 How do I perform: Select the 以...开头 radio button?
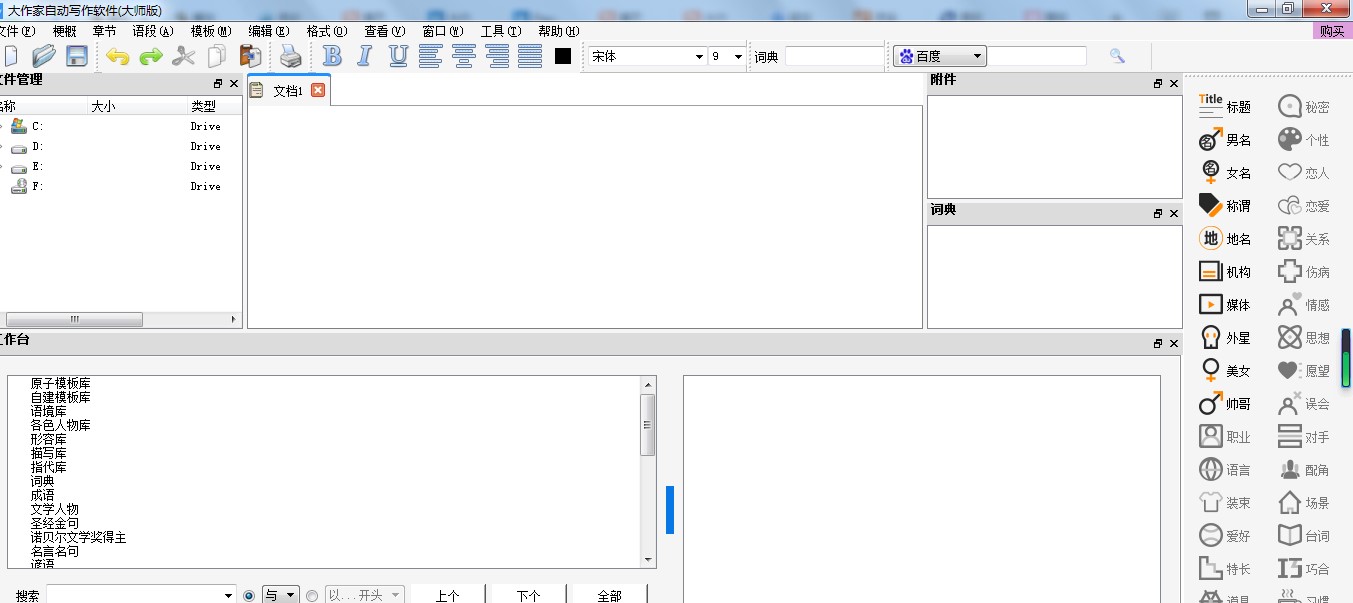pos(312,595)
